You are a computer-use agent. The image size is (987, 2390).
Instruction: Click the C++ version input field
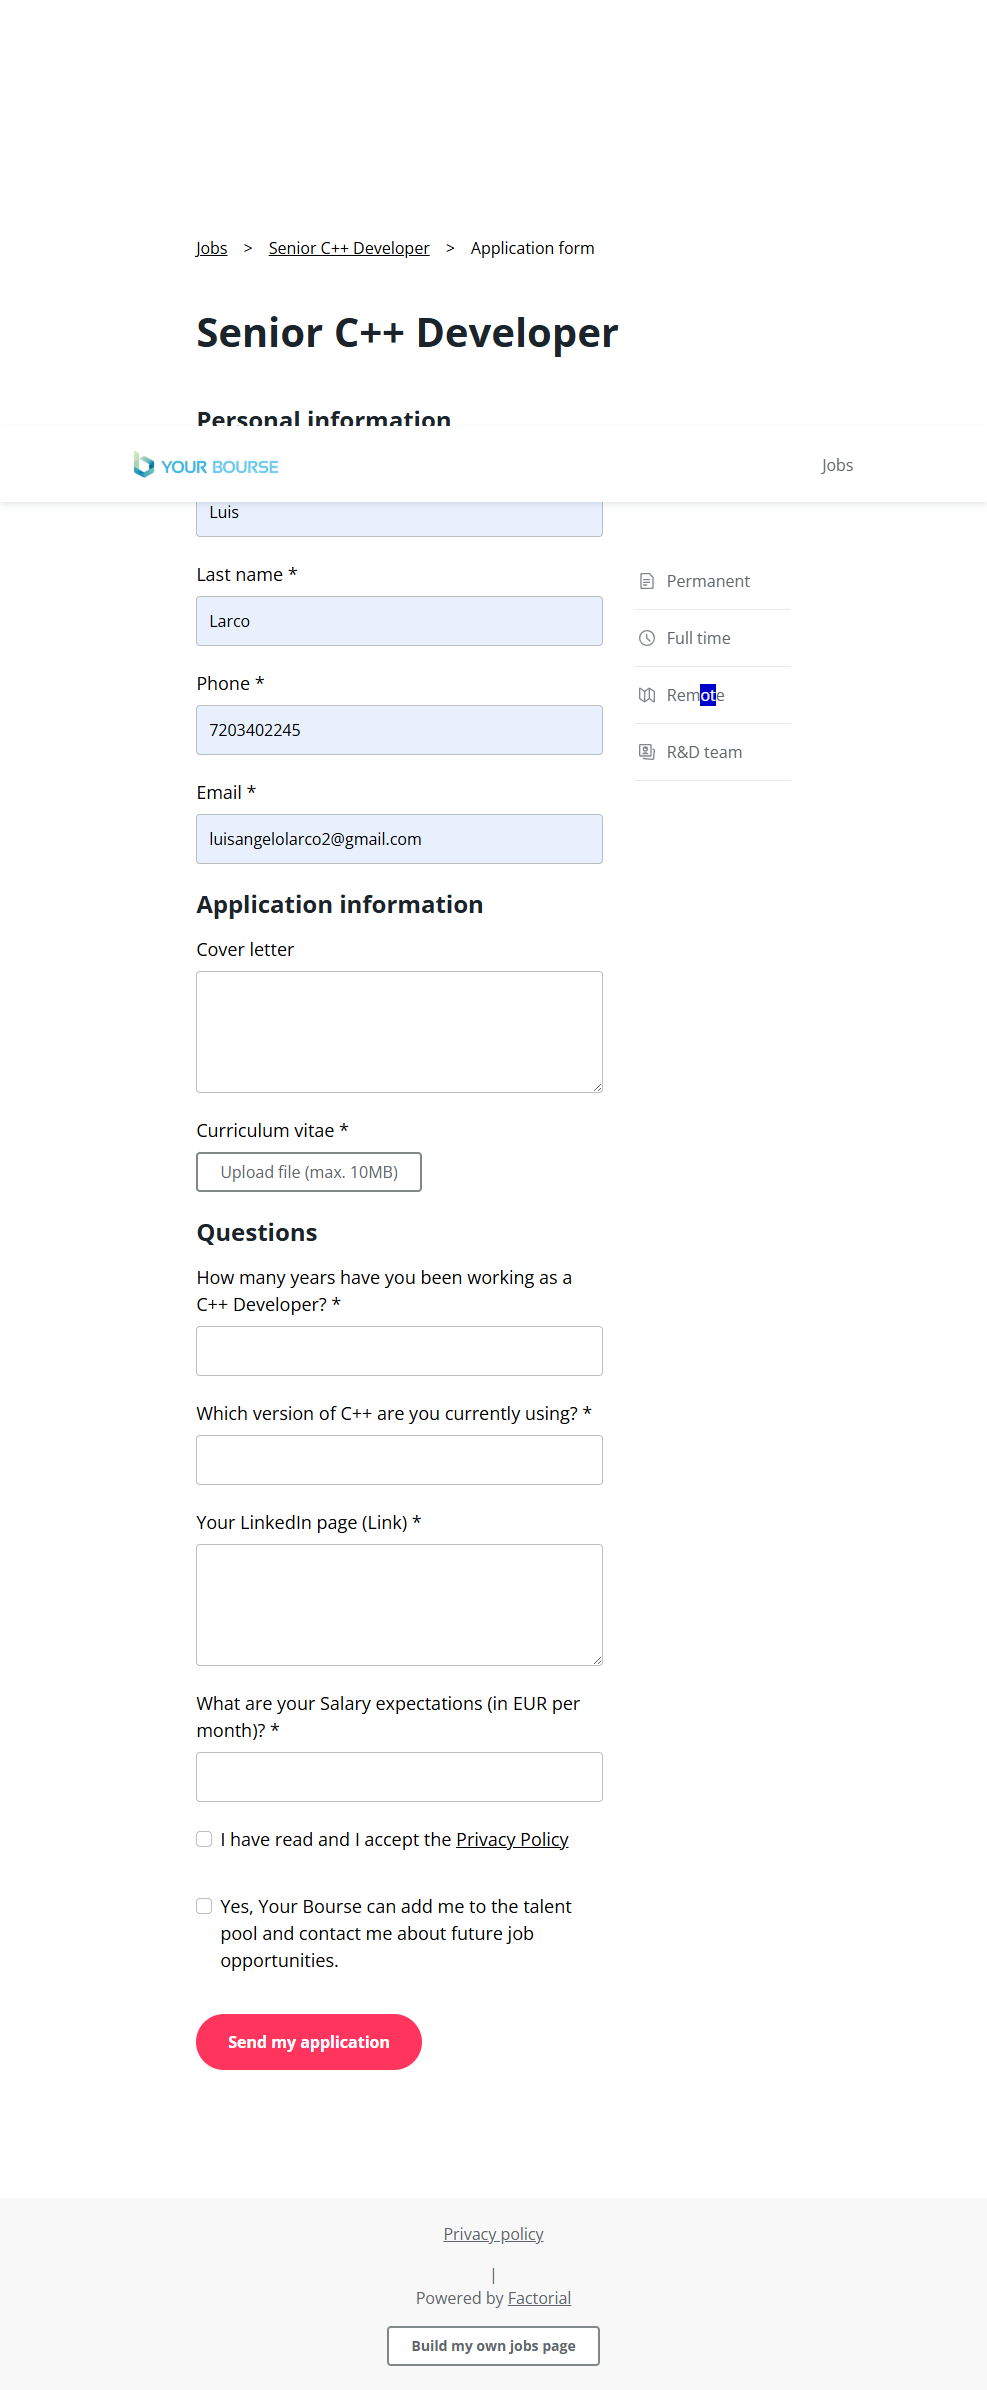tap(399, 1460)
